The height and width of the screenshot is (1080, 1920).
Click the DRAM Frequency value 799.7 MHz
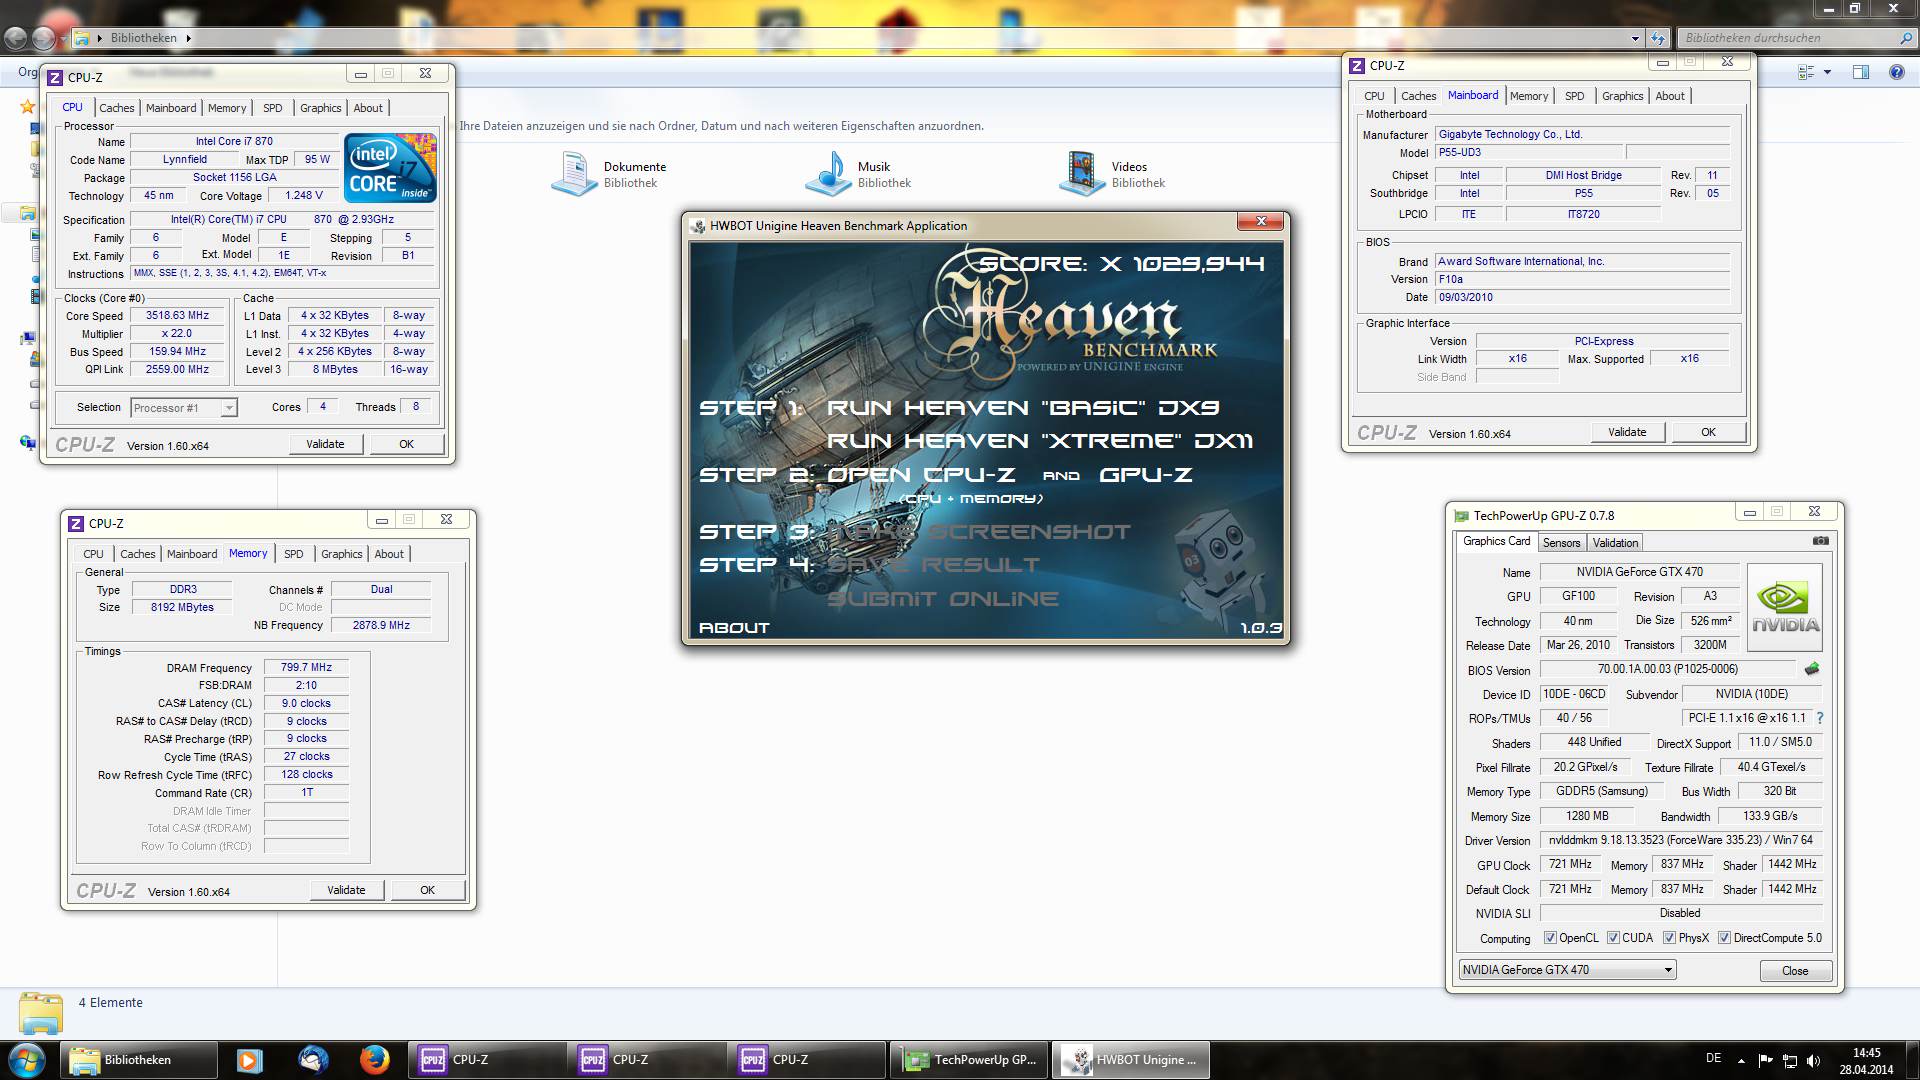click(x=306, y=667)
